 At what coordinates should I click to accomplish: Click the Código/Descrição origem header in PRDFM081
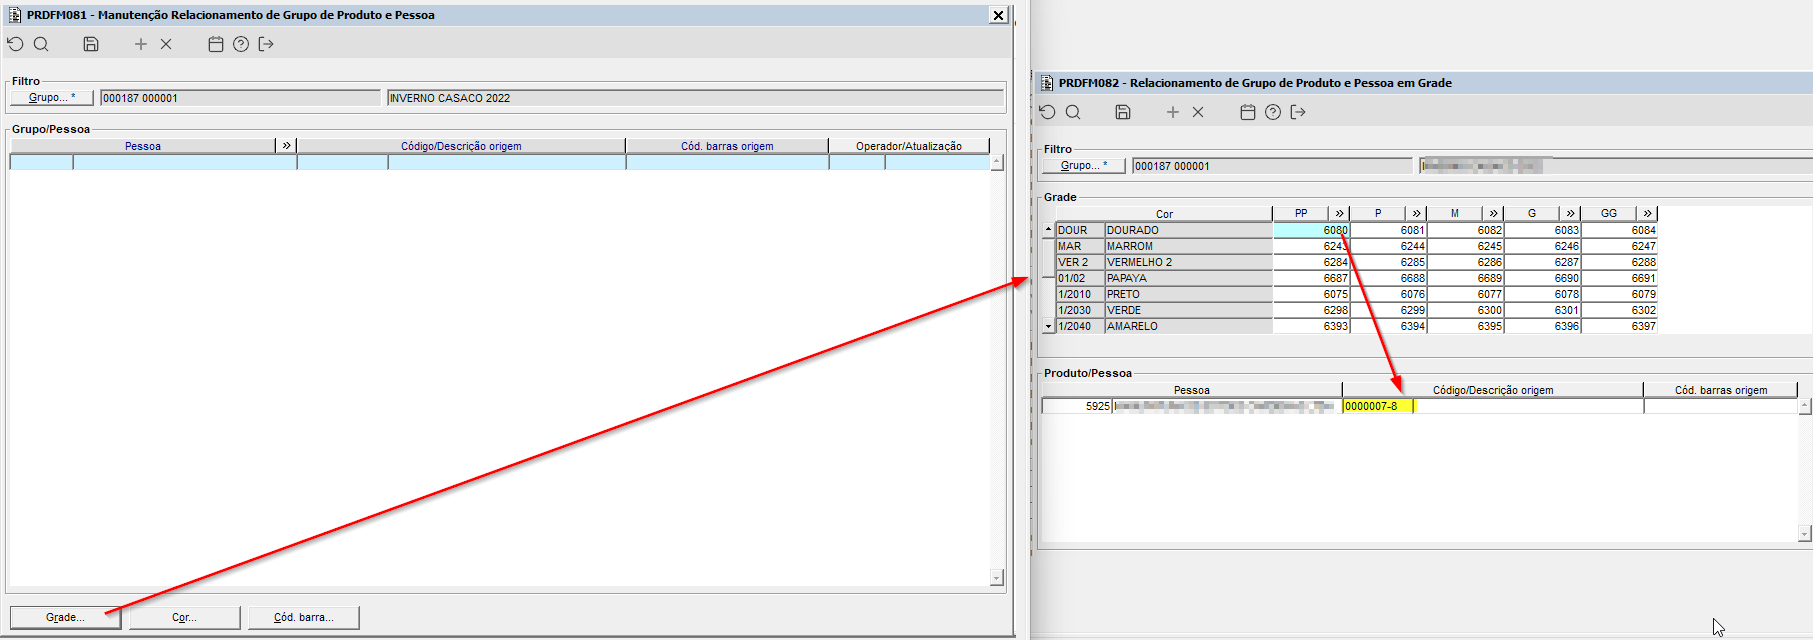[461, 146]
